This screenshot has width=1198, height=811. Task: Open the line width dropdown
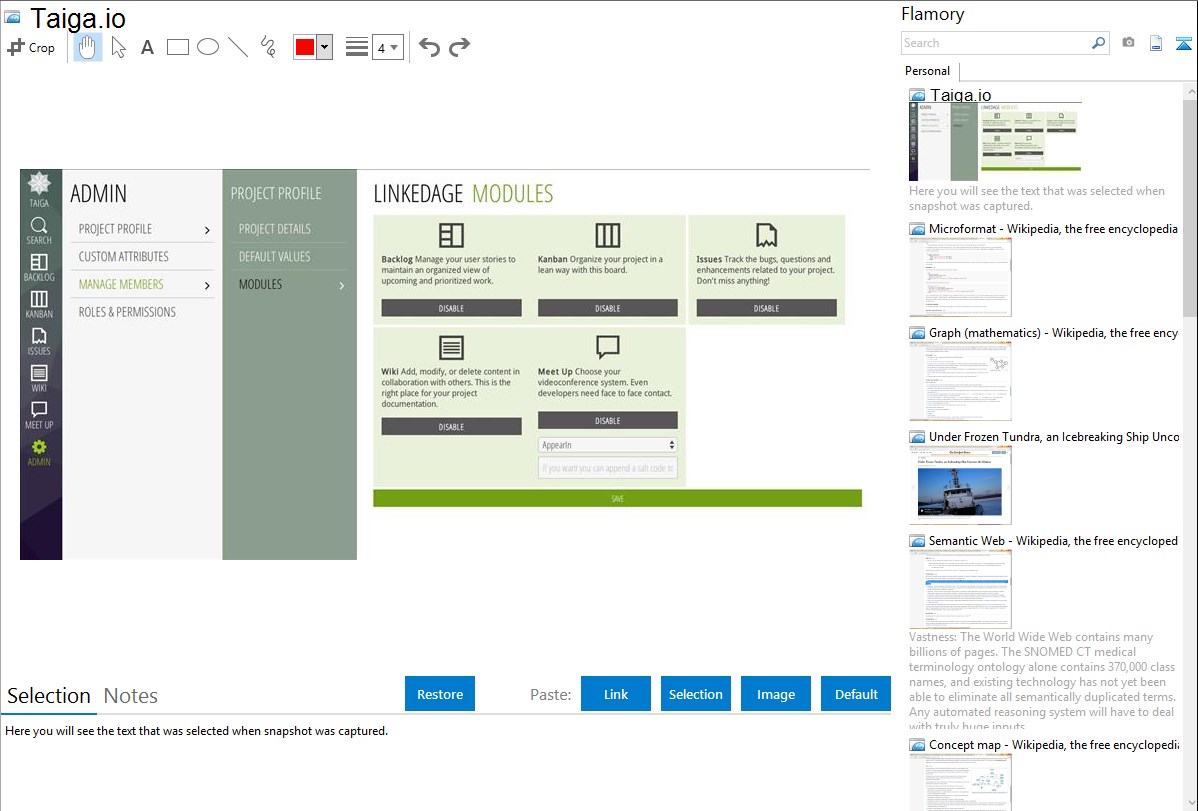pos(387,47)
